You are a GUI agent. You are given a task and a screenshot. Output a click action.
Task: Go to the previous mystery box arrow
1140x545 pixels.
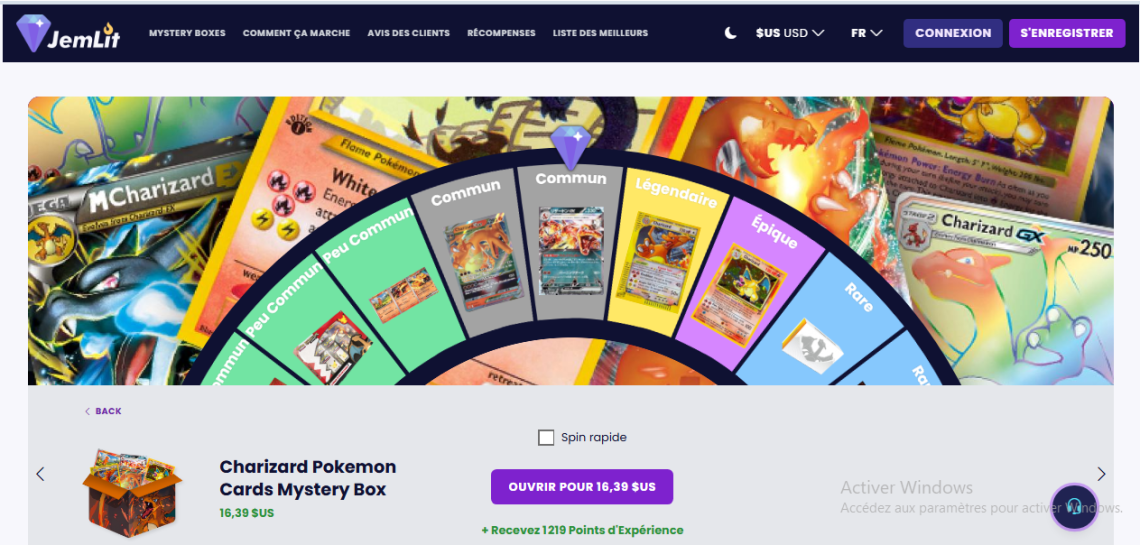pyautogui.click(x=40, y=474)
